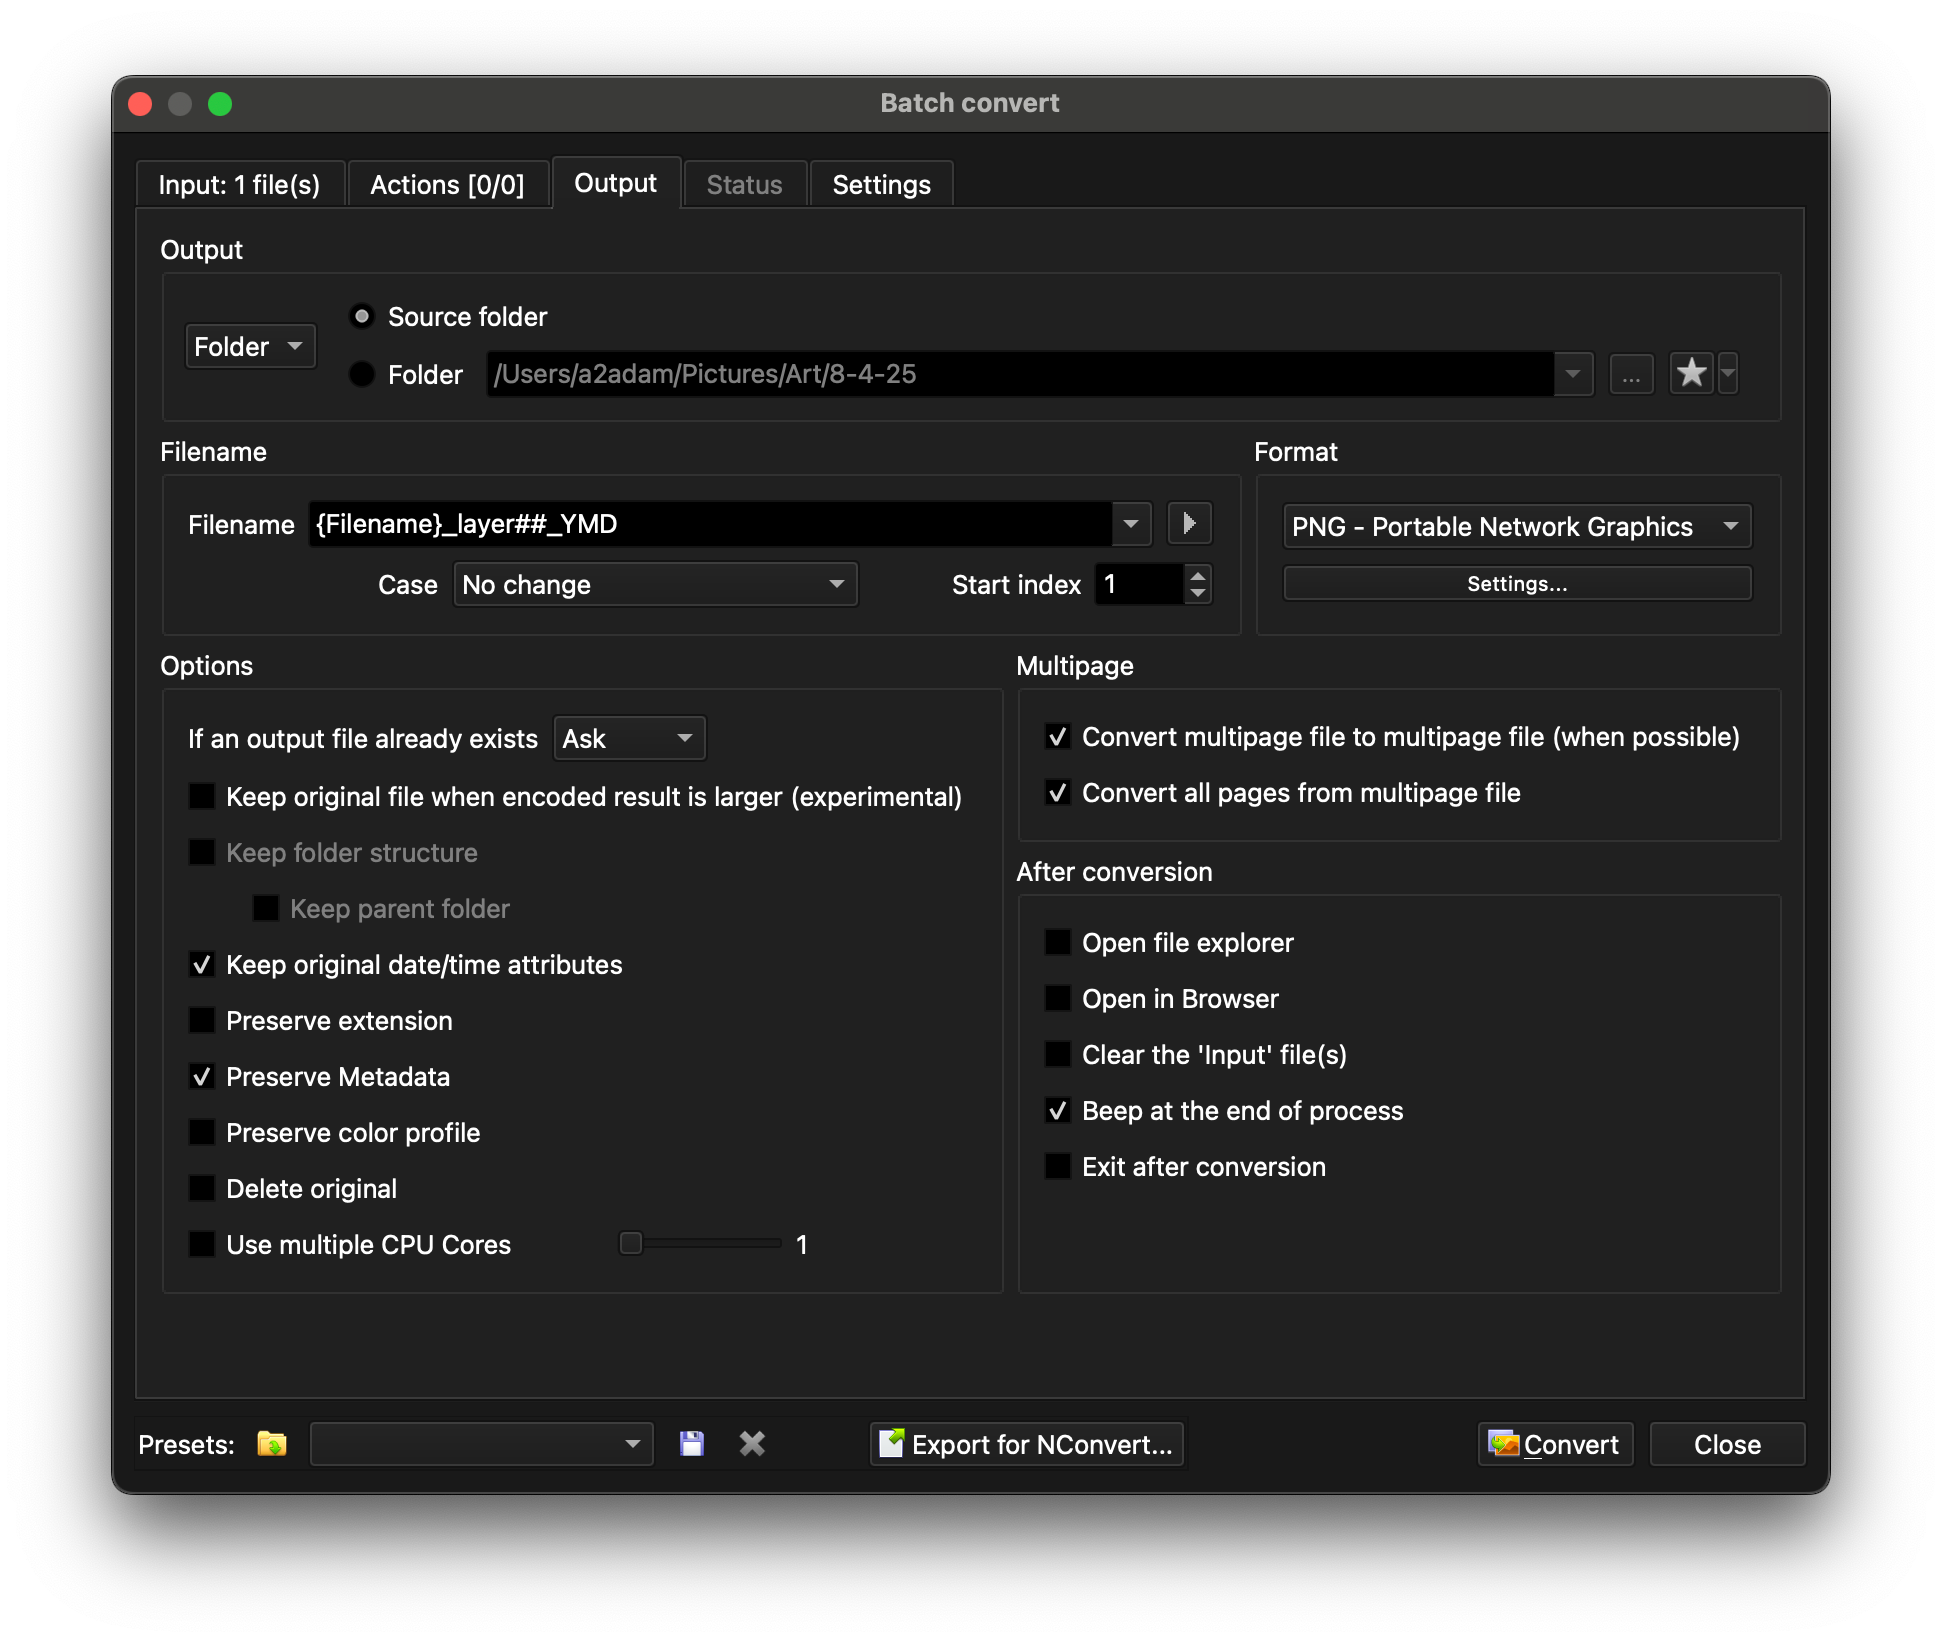
Task: Switch to Actions [0/0] tab
Action: pyautogui.click(x=447, y=185)
